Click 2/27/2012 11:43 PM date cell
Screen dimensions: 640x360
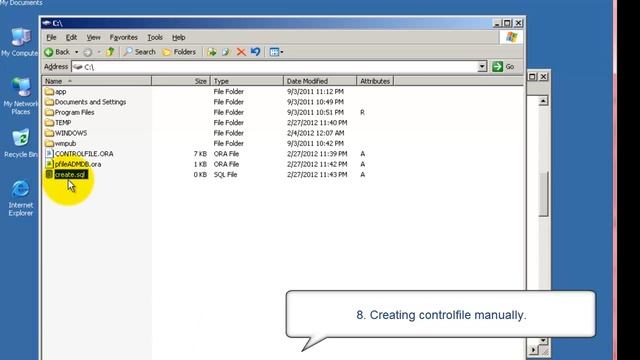317,175
